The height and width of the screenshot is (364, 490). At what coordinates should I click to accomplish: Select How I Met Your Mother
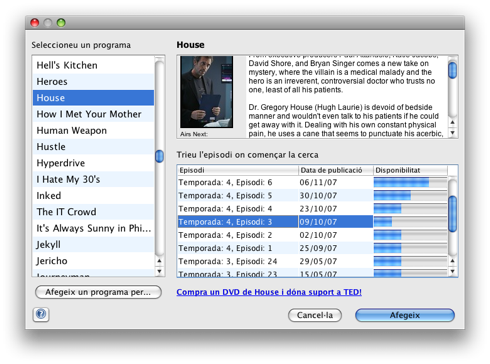[x=93, y=114]
